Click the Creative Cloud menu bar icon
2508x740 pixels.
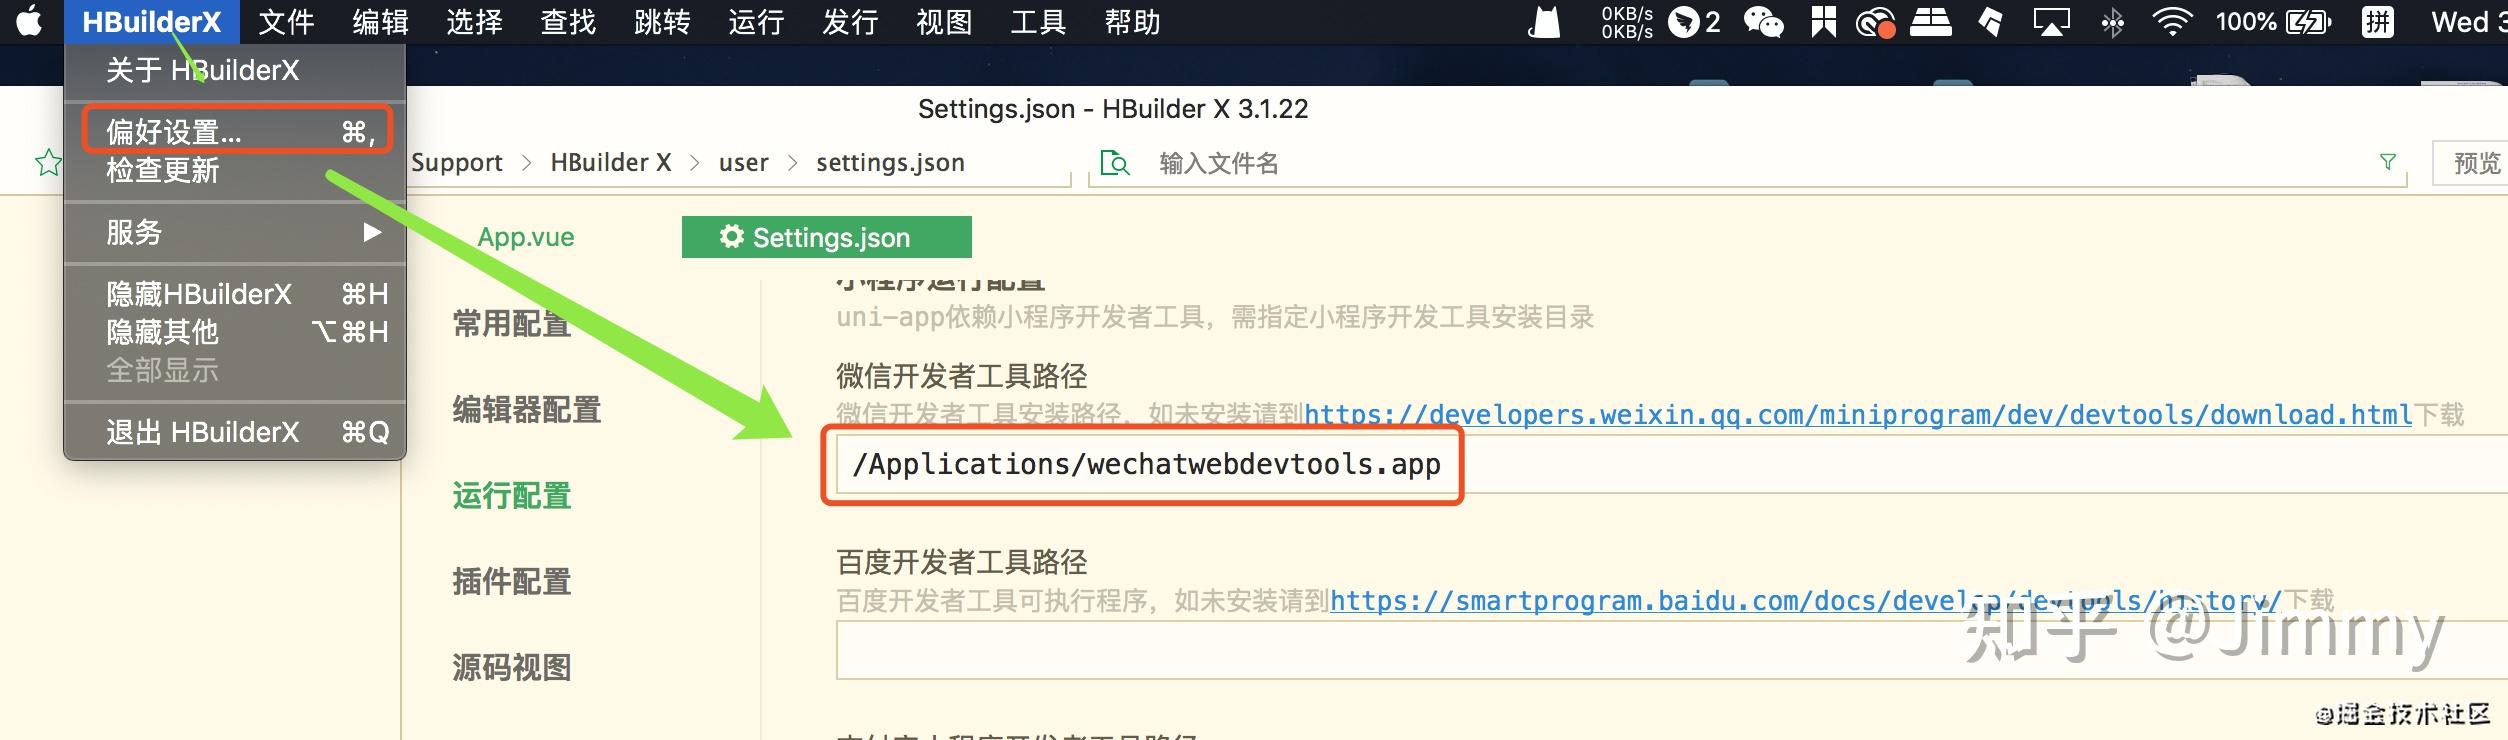(x=1876, y=22)
